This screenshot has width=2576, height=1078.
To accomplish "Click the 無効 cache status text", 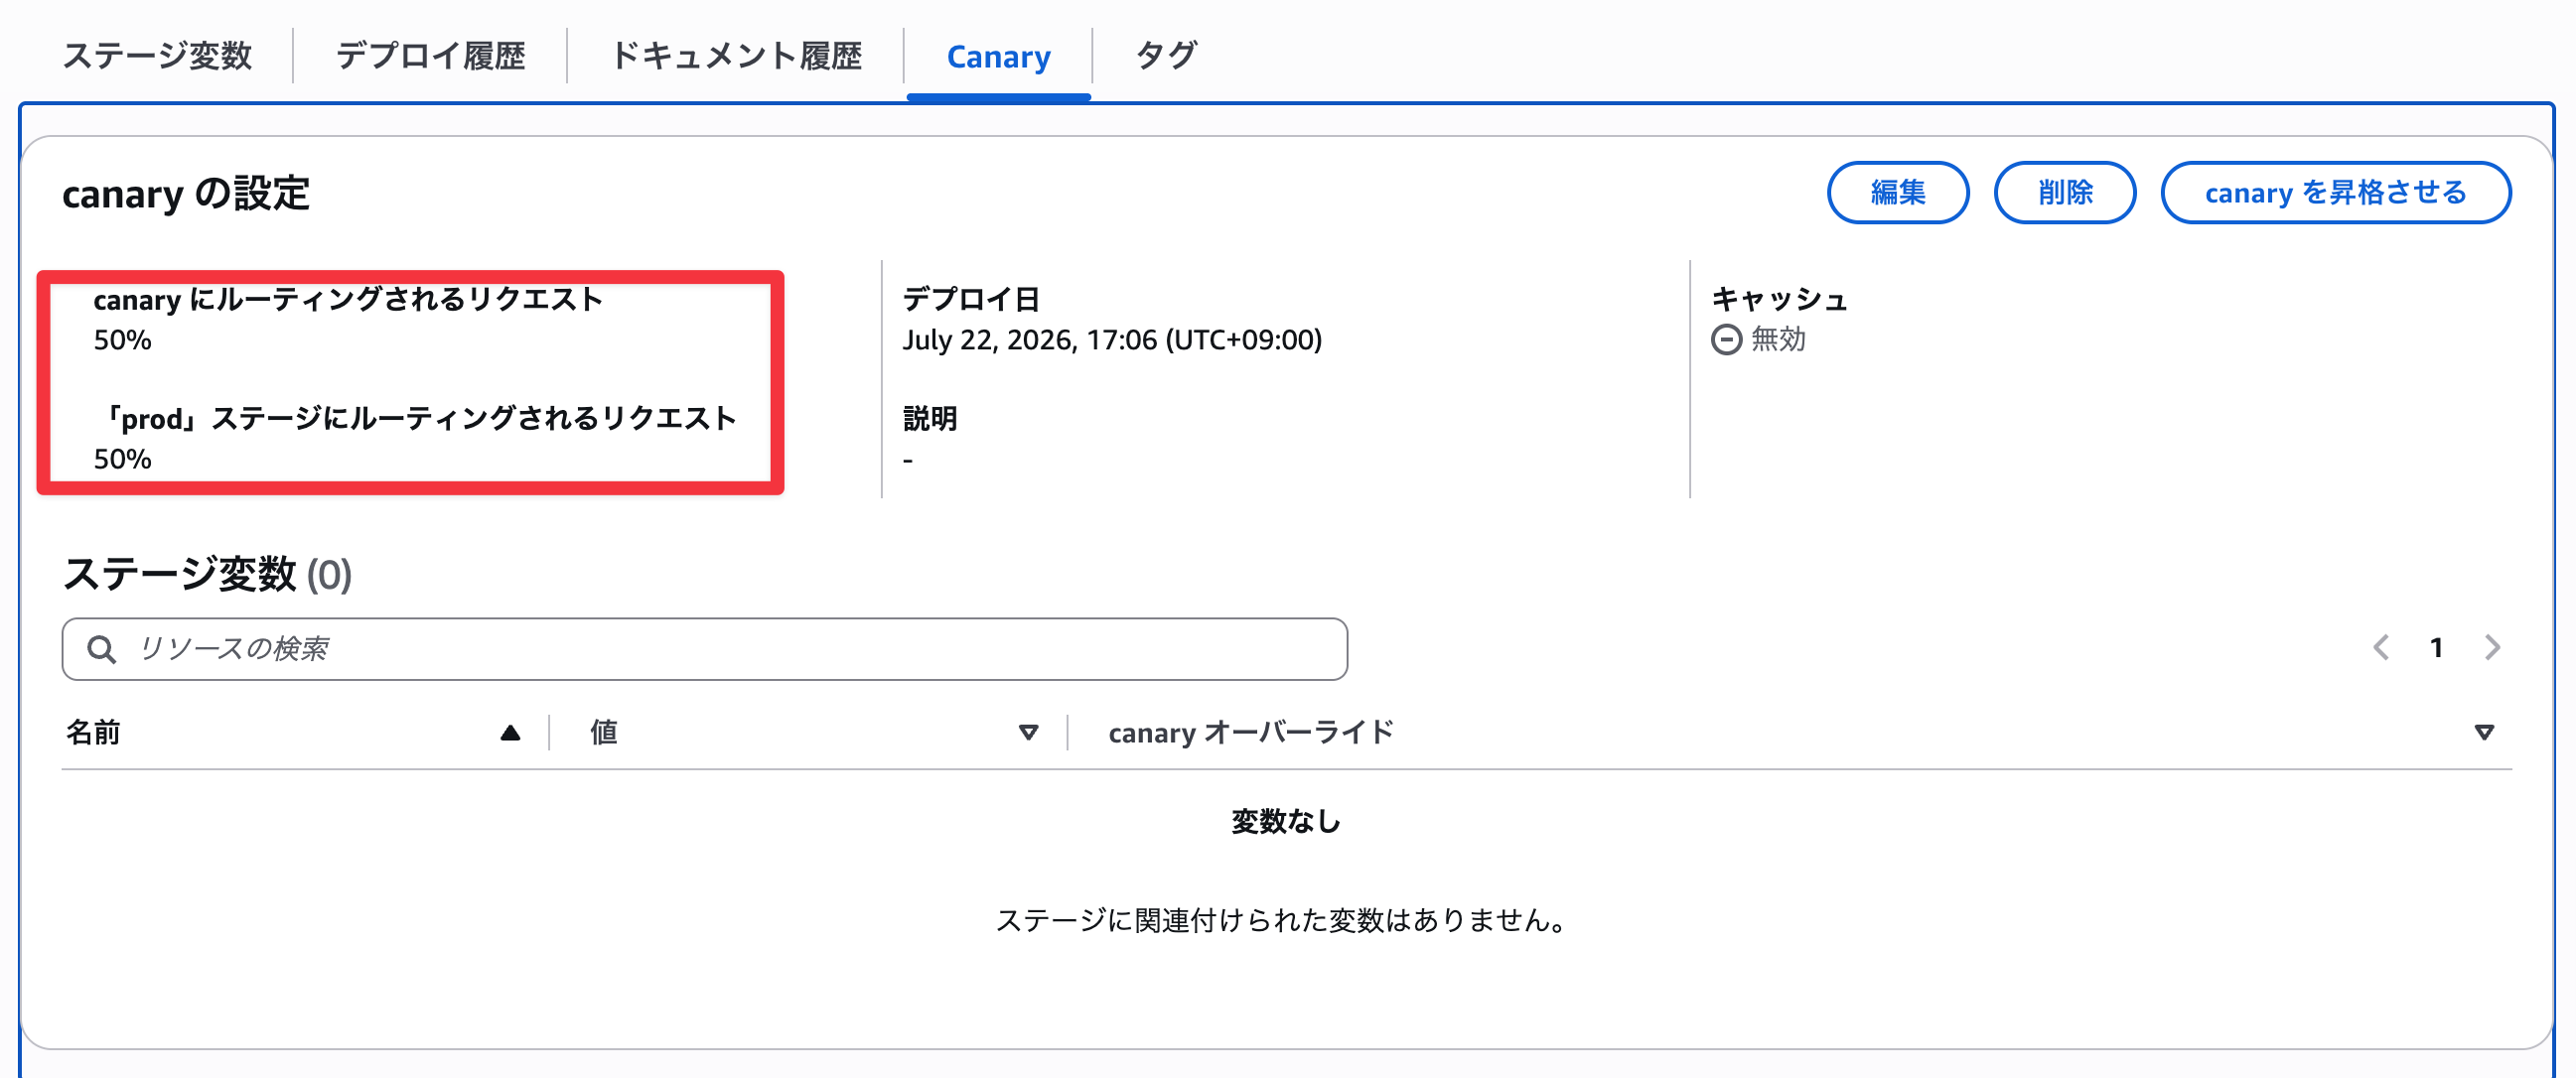I will click(1778, 340).
